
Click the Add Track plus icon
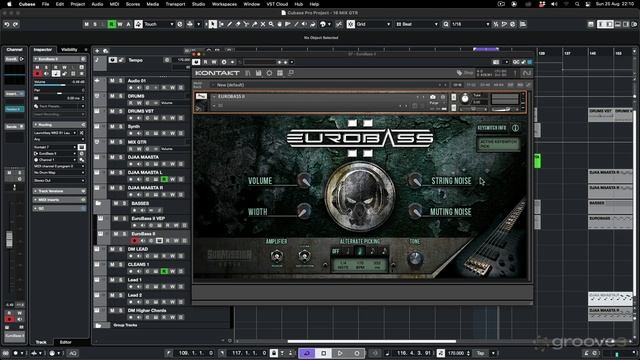[97, 51]
